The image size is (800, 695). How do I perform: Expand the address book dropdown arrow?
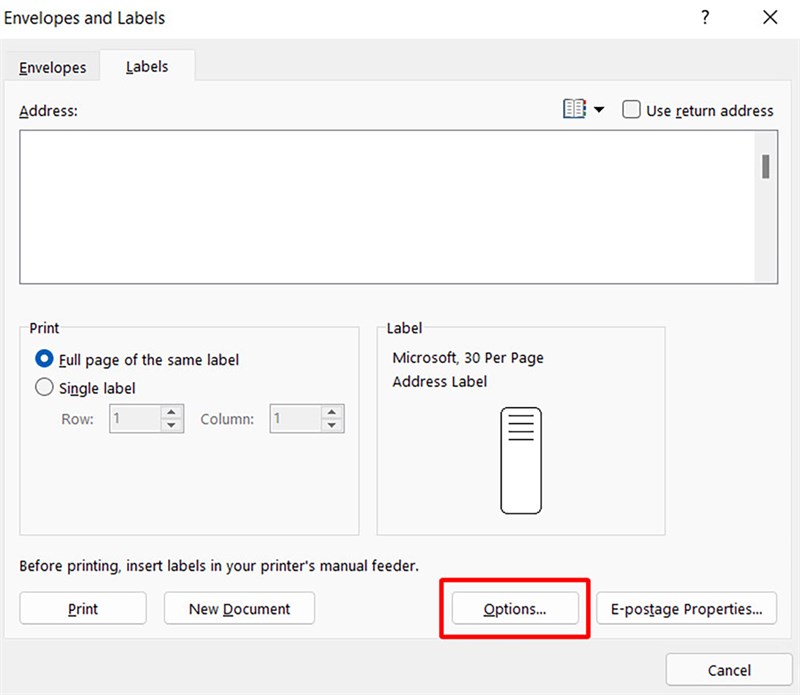[599, 110]
